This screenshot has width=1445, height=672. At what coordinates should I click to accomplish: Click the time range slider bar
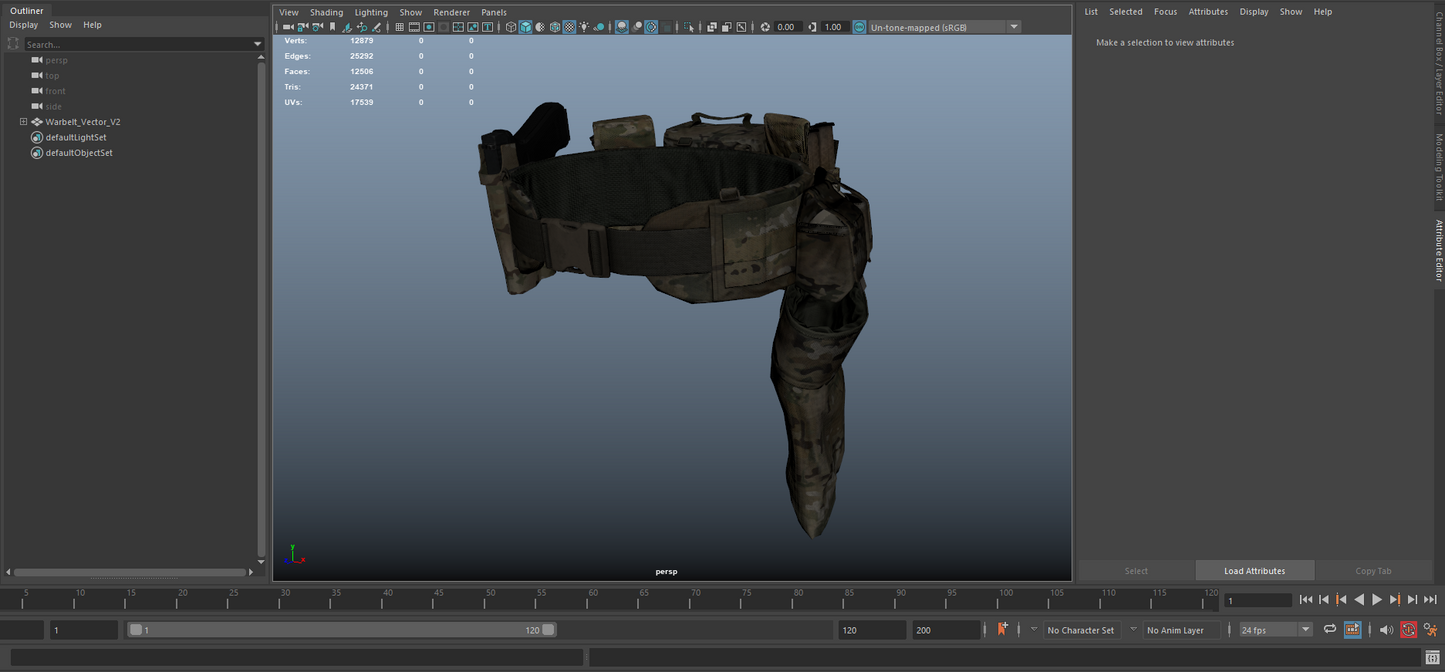(x=340, y=630)
